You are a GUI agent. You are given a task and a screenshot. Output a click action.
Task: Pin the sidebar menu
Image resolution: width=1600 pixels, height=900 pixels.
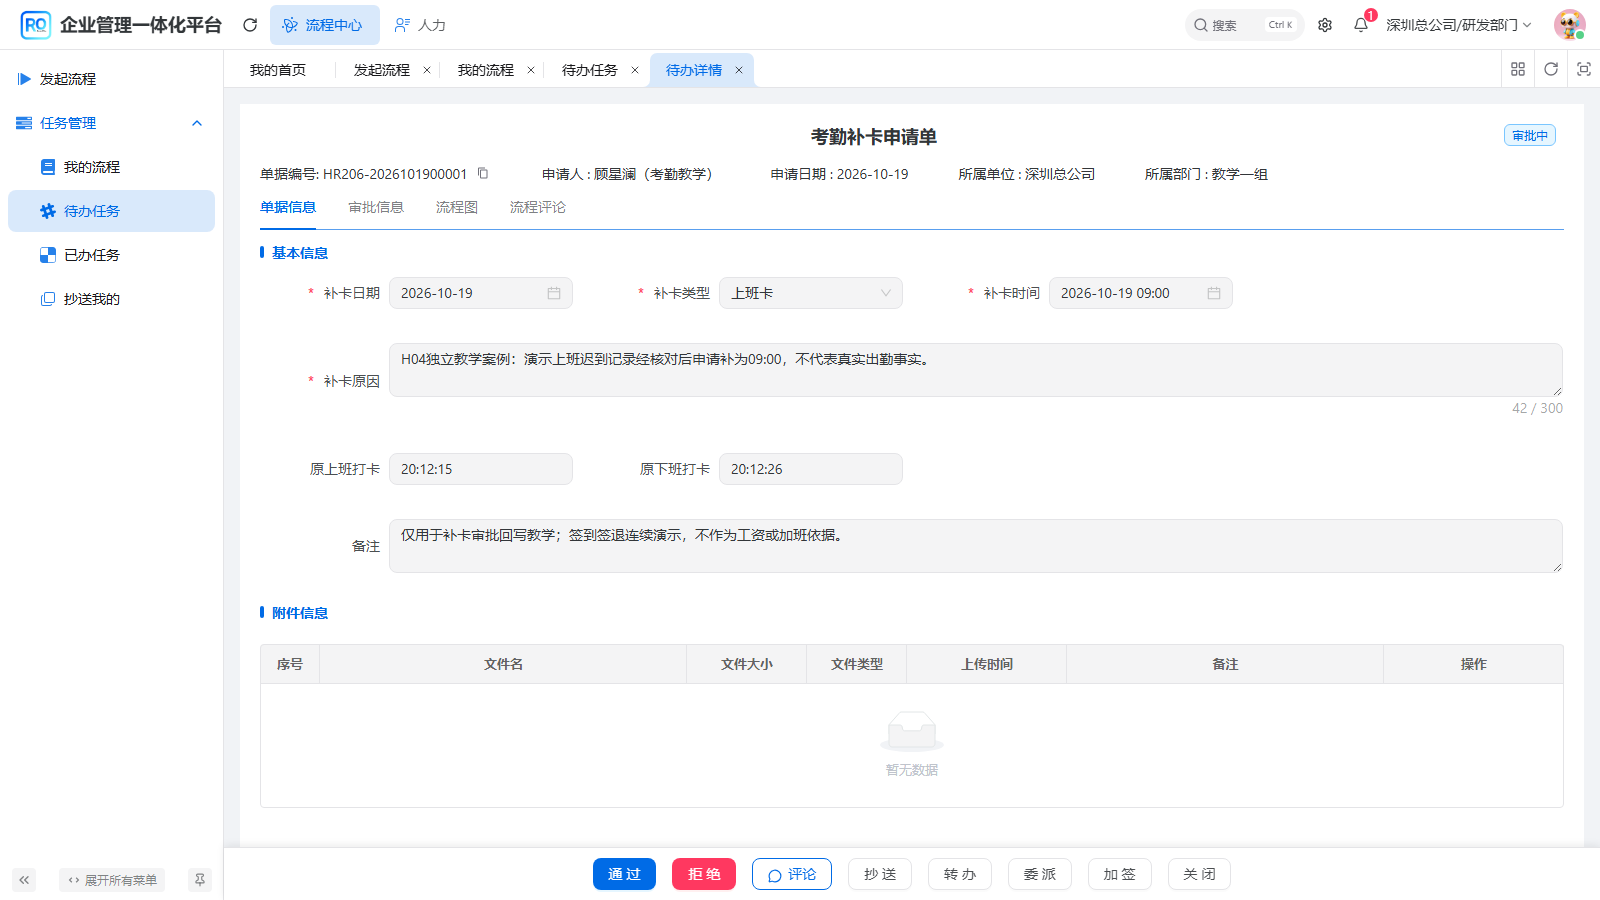pyautogui.click(x=200, y=880)
